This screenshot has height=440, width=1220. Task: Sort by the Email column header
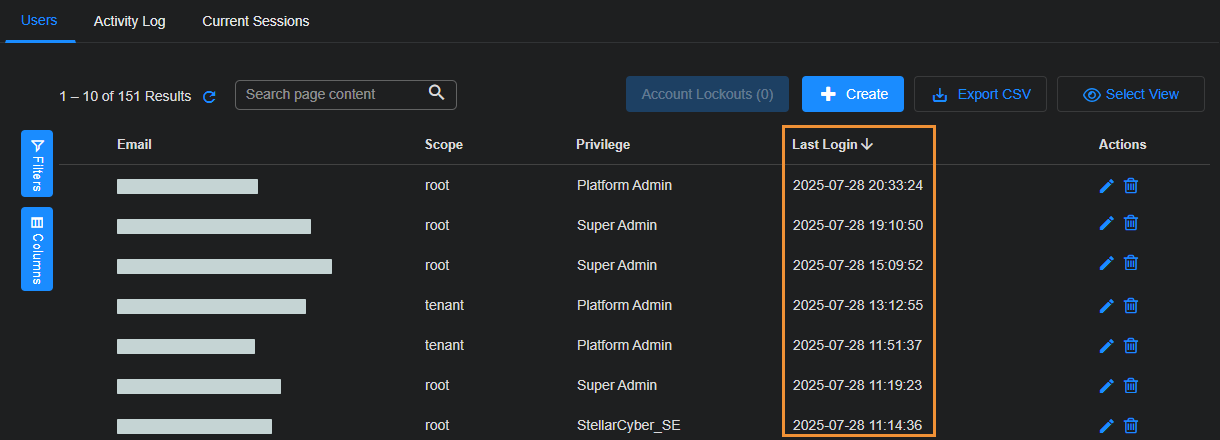(134, 144)
